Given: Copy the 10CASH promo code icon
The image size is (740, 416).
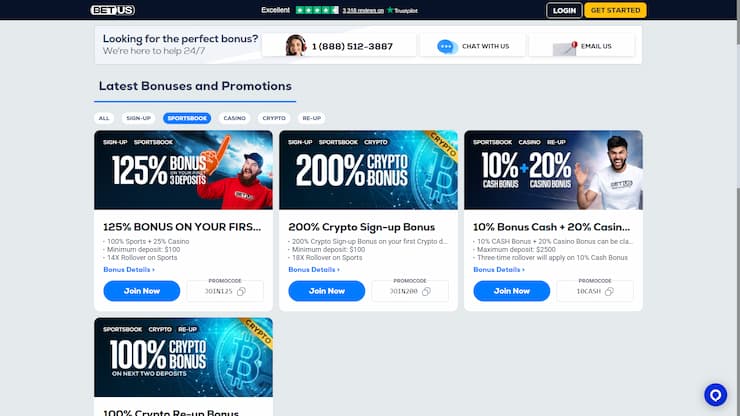Looking at the screenshot, I should click(x=609, y=292).
